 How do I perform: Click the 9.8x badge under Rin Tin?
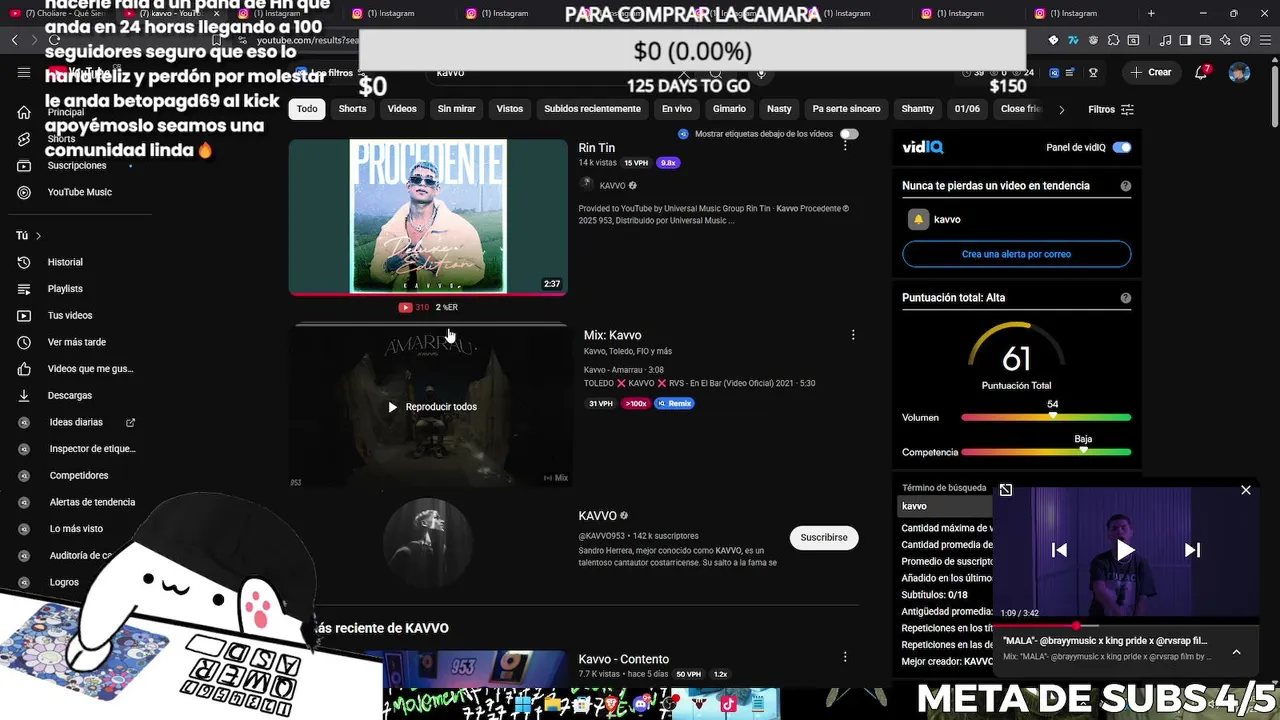(x=668, y=163)
